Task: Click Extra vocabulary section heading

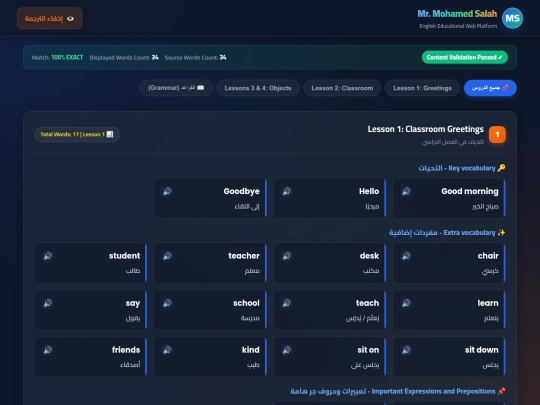Action: point(447,233)
